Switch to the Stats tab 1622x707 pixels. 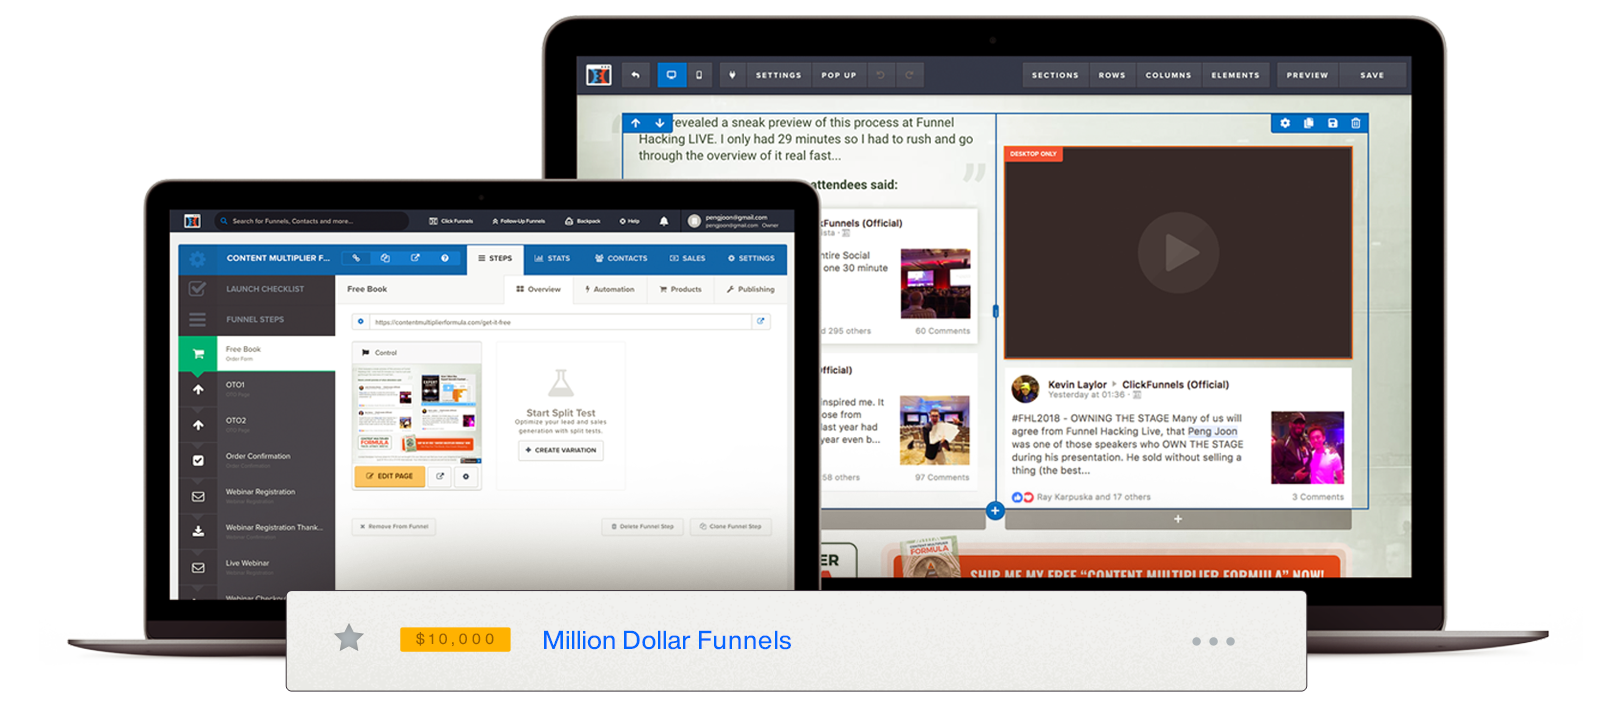(x=552, y=258)
